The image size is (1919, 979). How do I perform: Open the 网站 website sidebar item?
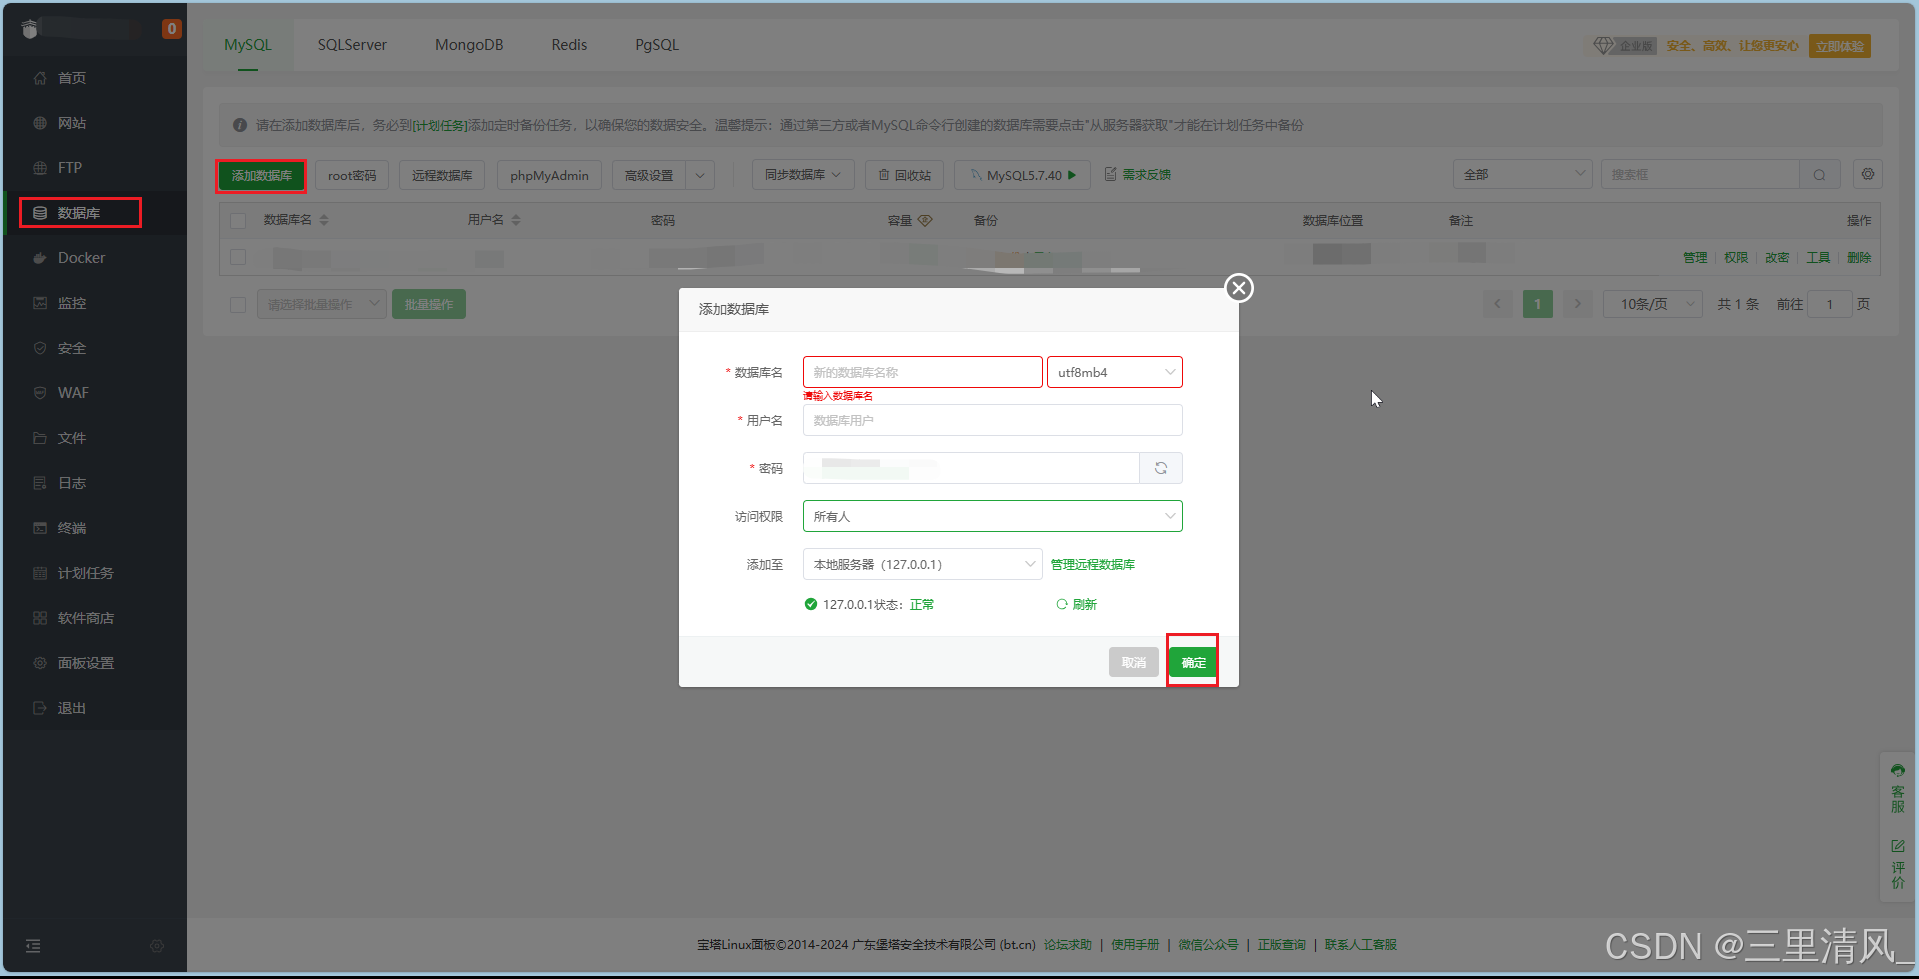71,123
